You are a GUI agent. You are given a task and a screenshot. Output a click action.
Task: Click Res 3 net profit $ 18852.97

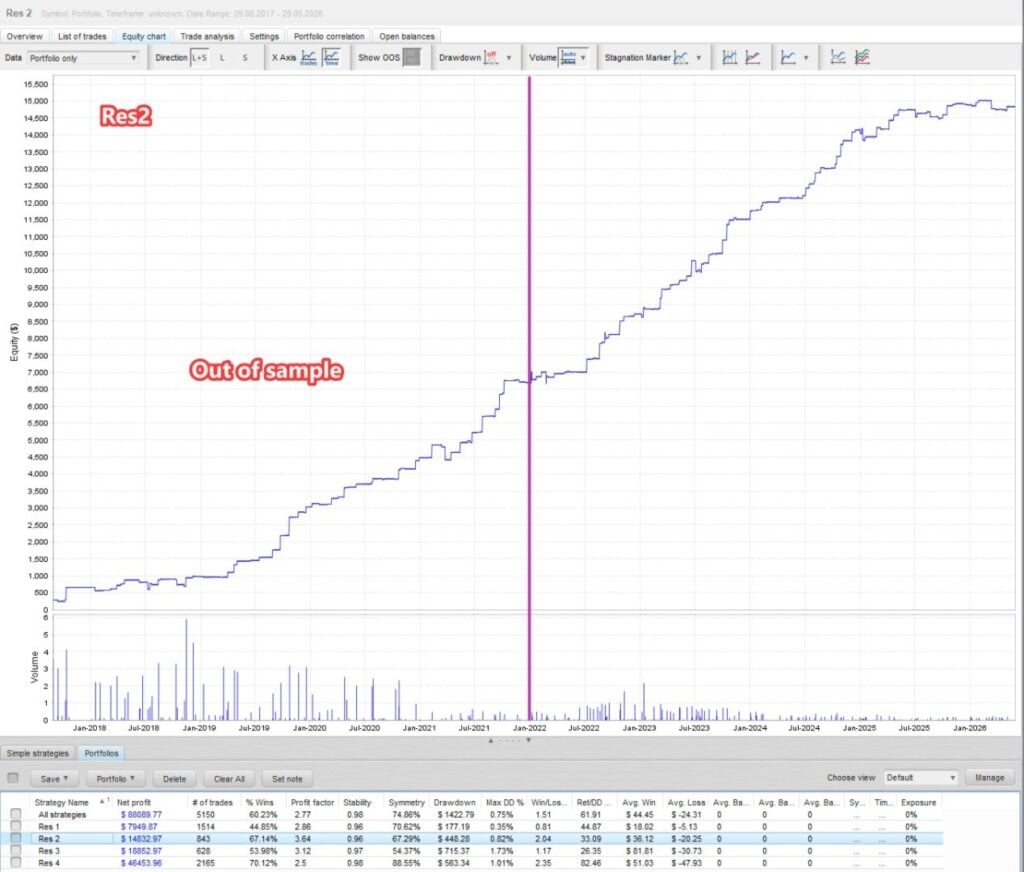[x=140, y=851]
